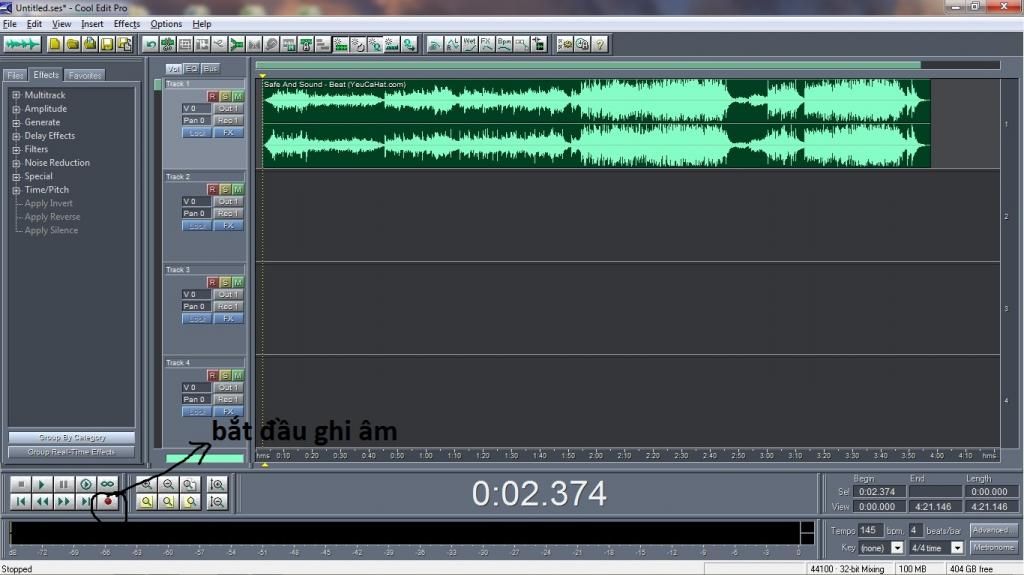Switch to the Favorites tab

tap(85, 75)
